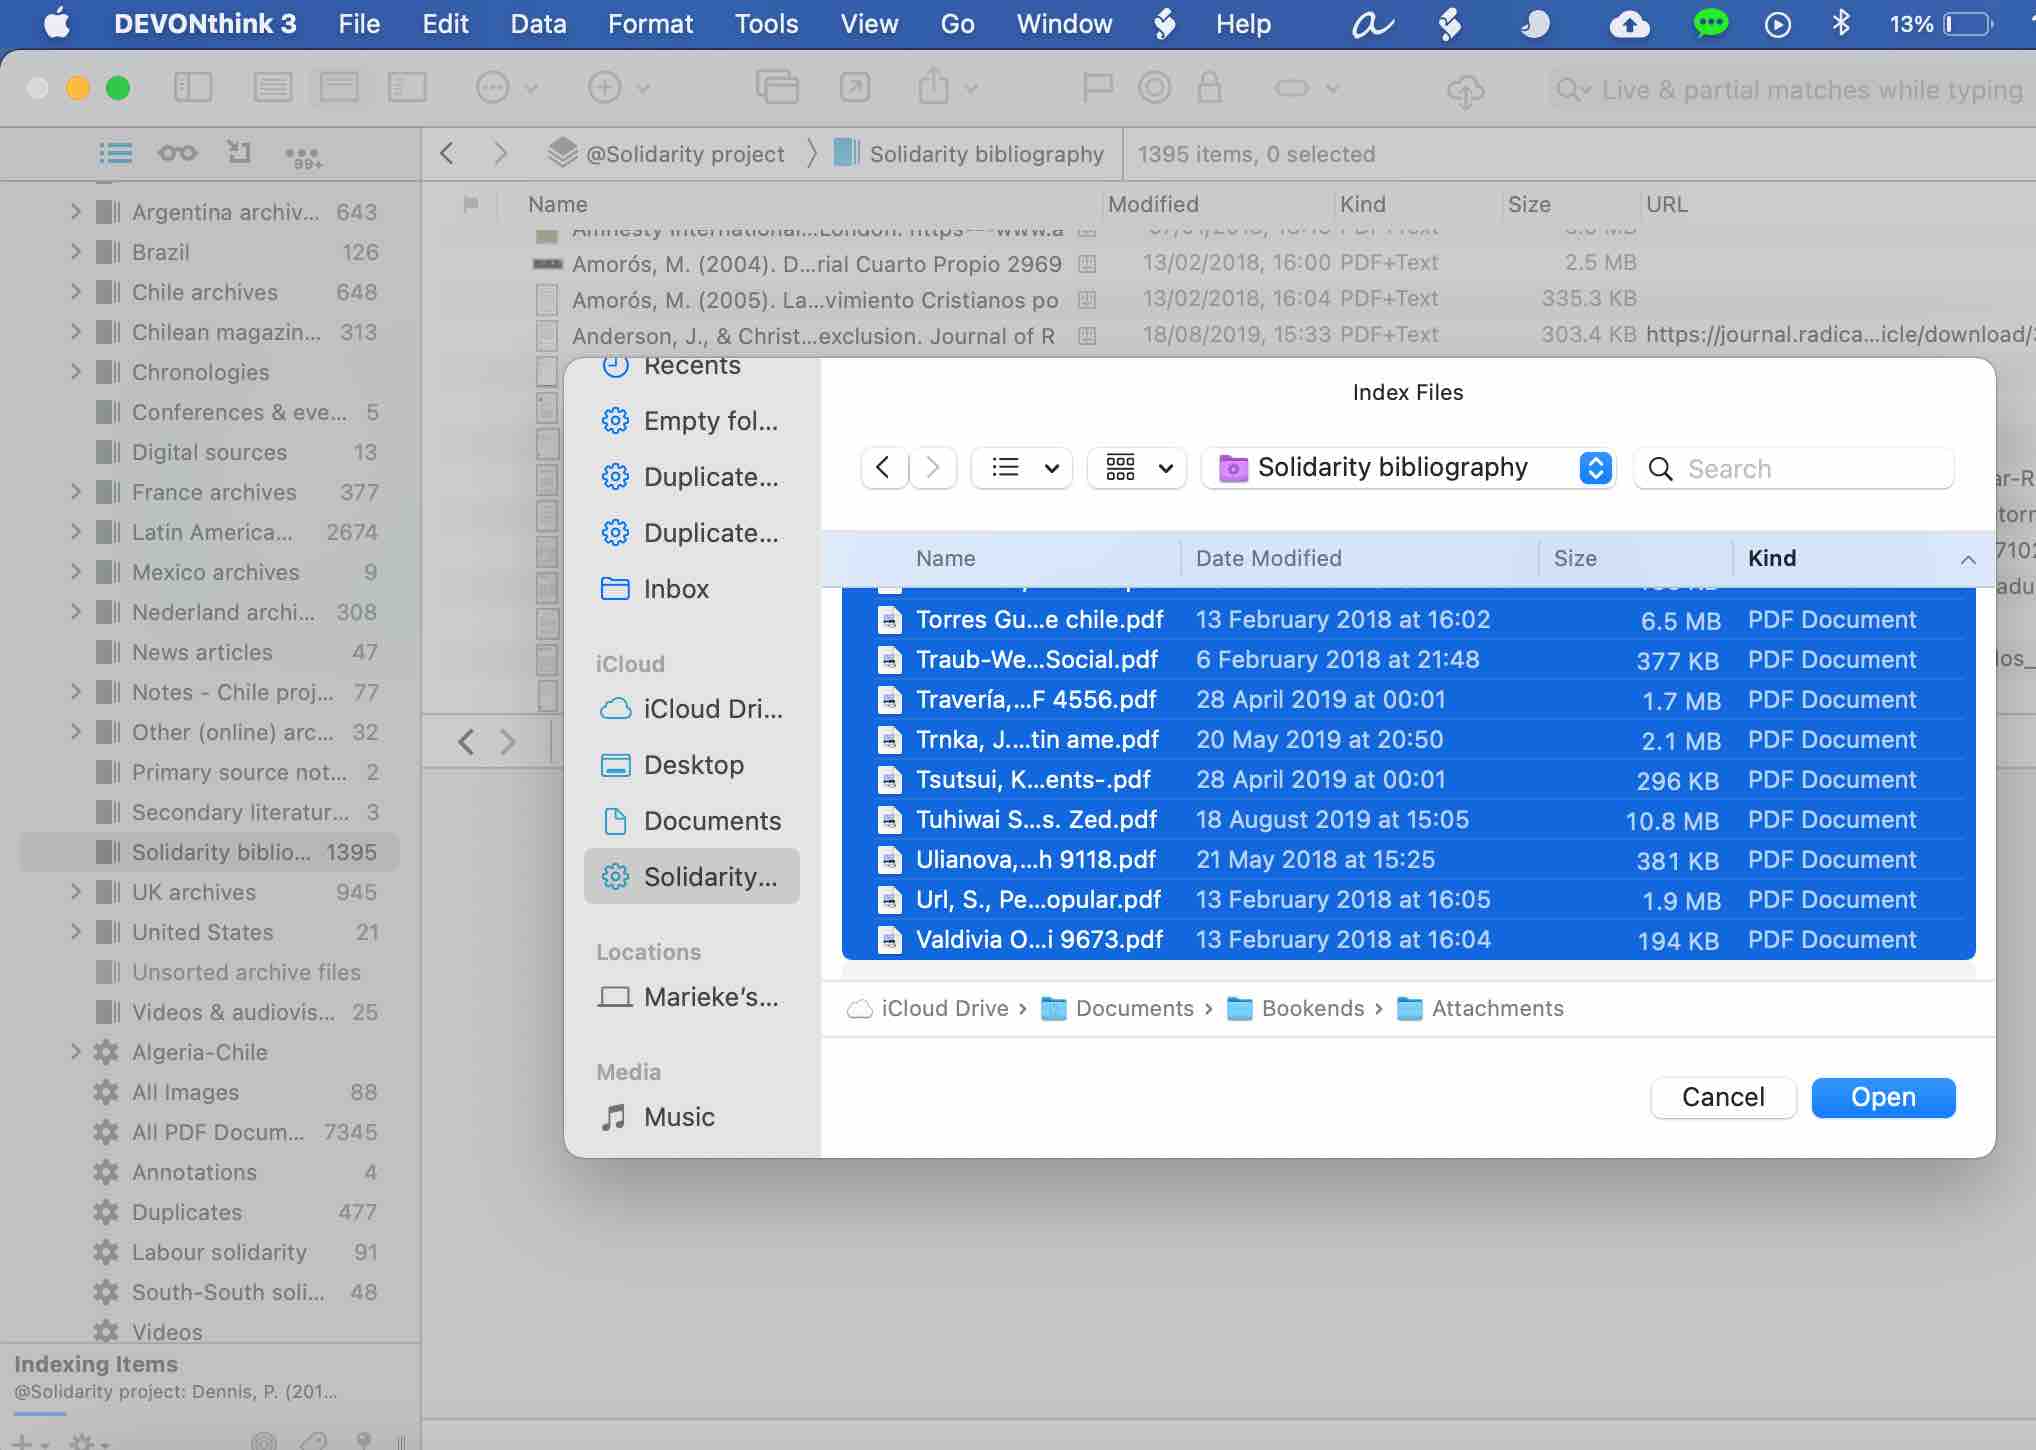
Task: Click the list view icon in Index Files dialog
Action: pos(1005,468)
